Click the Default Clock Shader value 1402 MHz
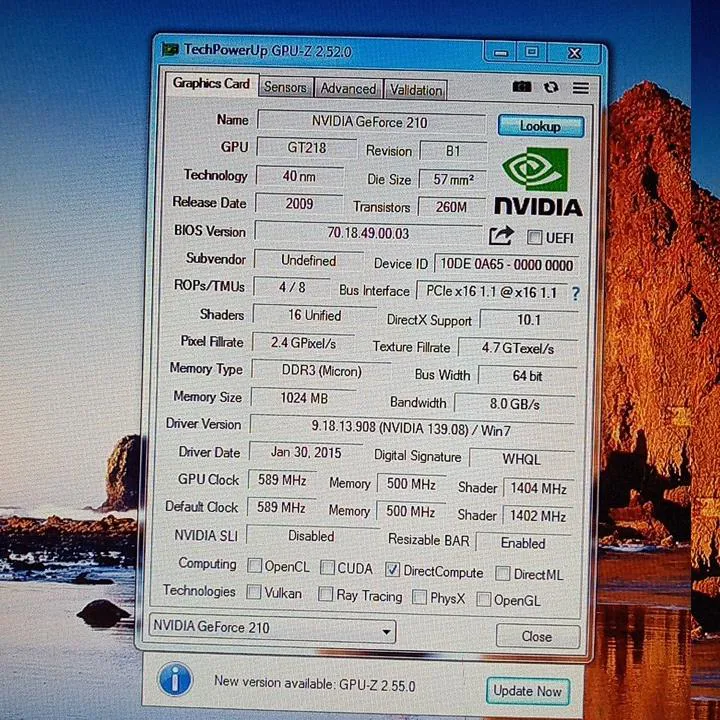 [537, 516]
